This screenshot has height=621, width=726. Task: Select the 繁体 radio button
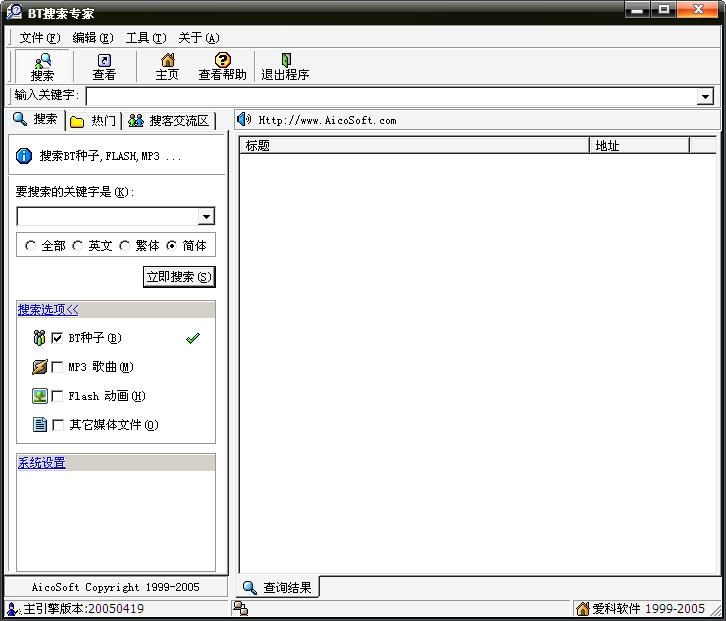click(125, 245)
